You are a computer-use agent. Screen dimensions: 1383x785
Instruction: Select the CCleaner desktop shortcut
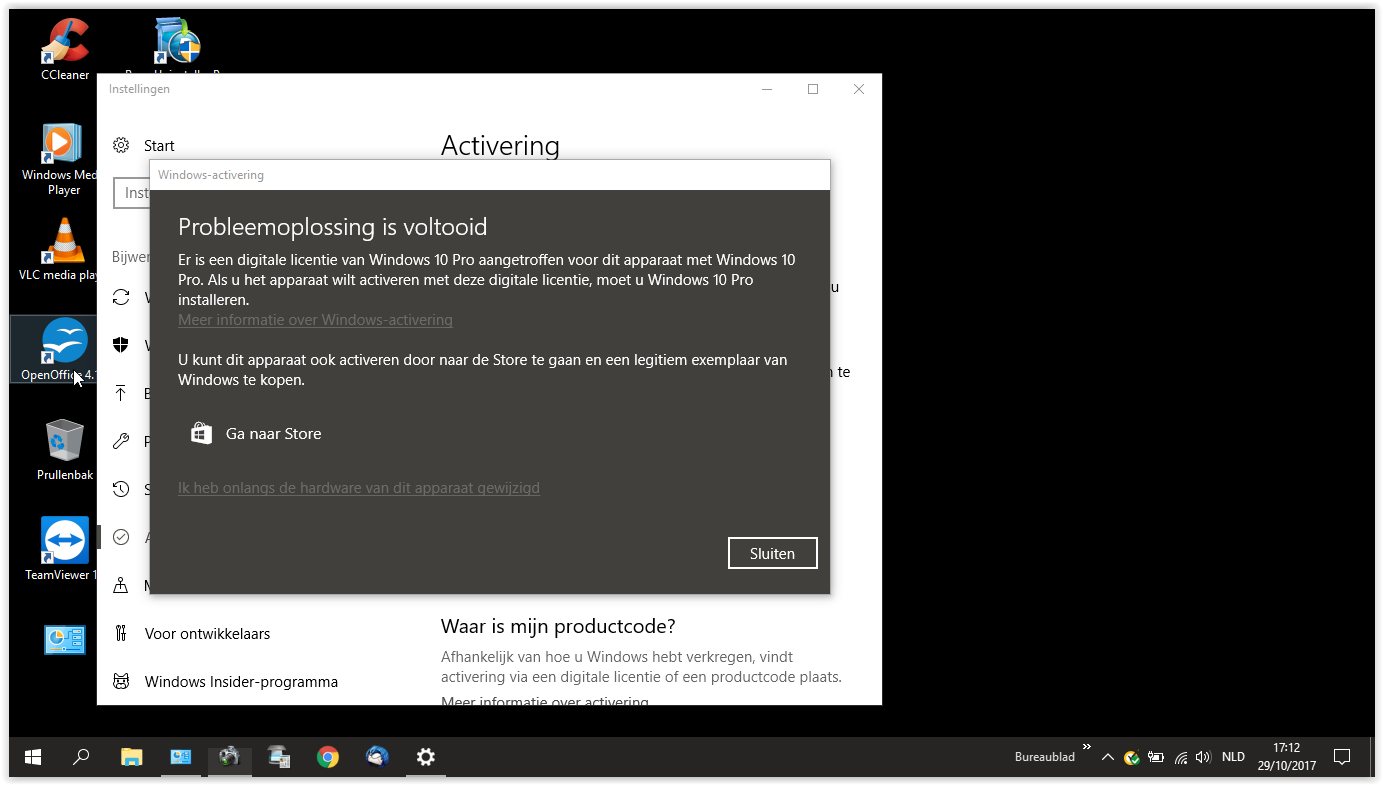click(65, 49)
